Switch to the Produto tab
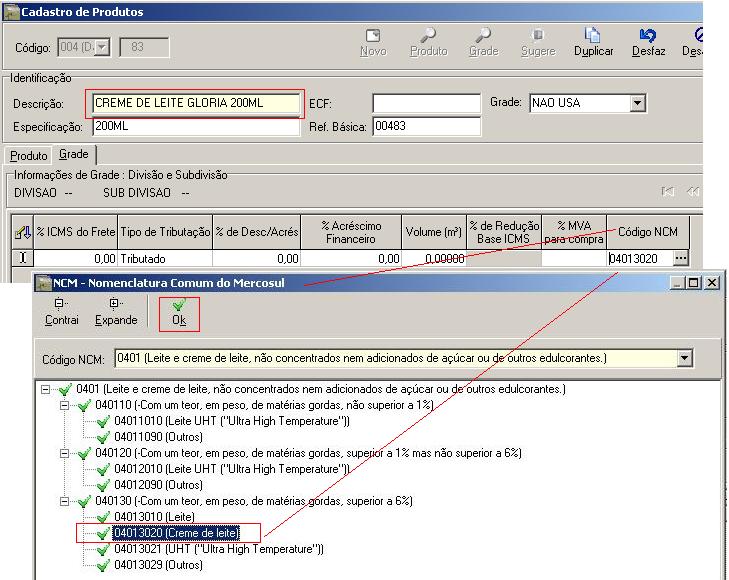The image size is (729, 580). 28,156
